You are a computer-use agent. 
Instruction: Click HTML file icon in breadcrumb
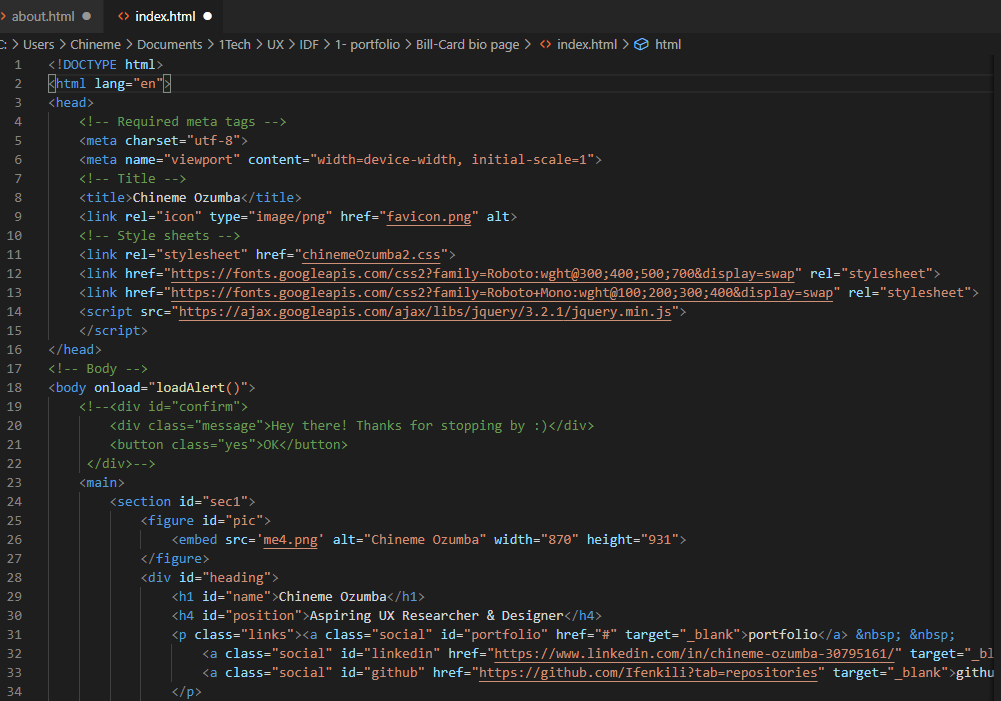(545, 45)
